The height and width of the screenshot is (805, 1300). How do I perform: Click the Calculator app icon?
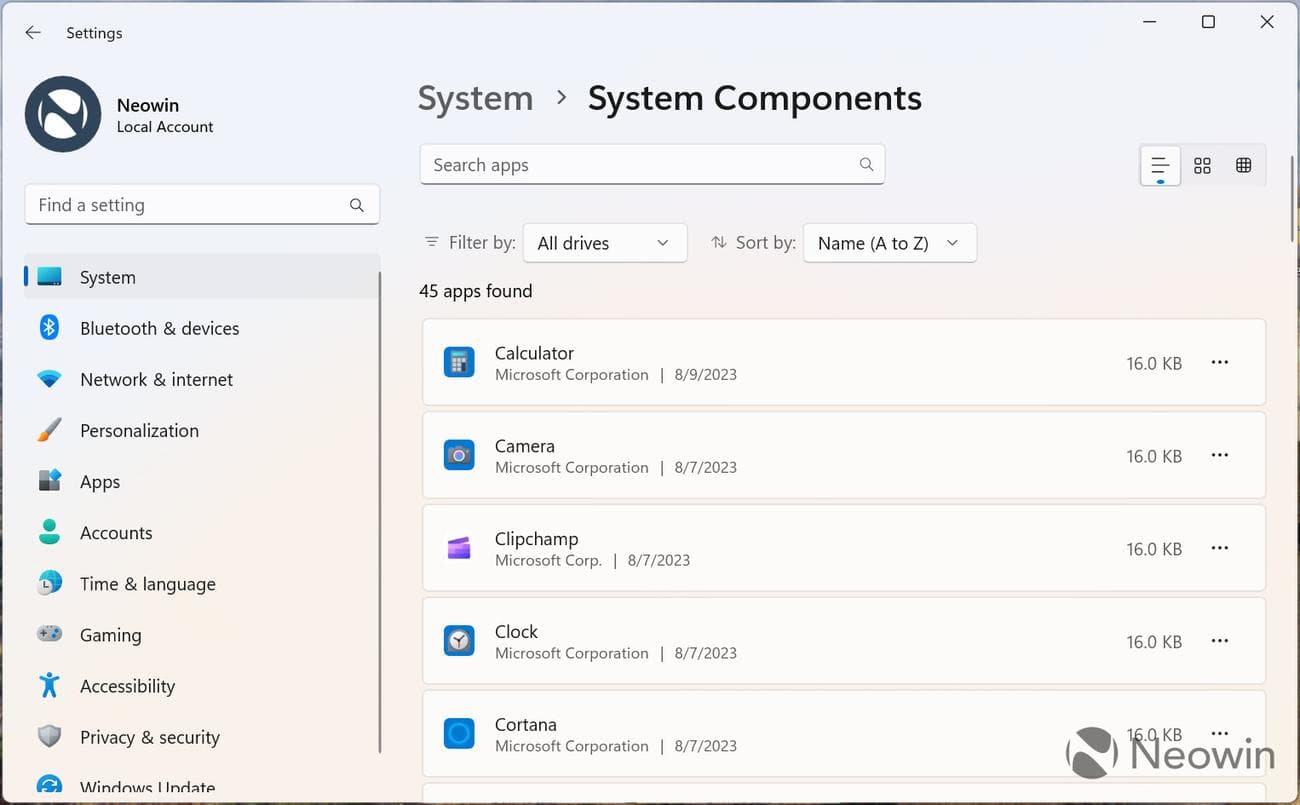pyautogui.click(x=459, y=362)
